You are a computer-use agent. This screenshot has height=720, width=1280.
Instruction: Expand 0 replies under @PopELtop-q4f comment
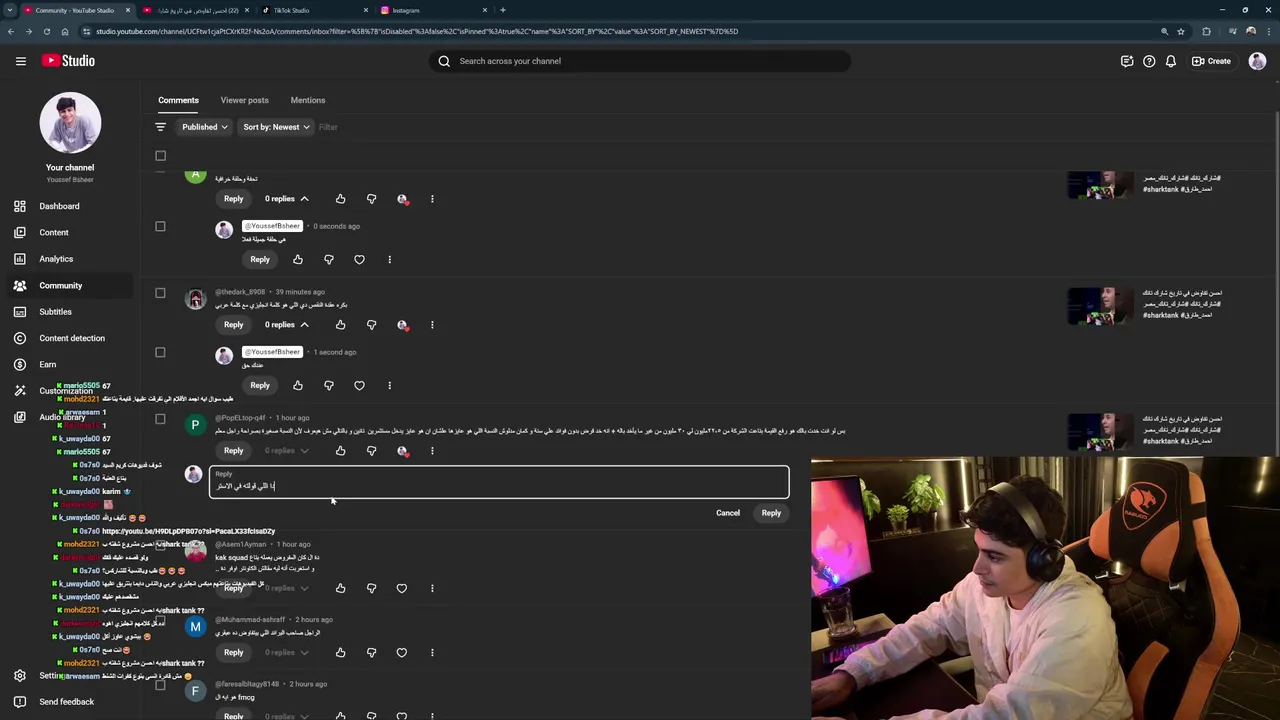287,451
